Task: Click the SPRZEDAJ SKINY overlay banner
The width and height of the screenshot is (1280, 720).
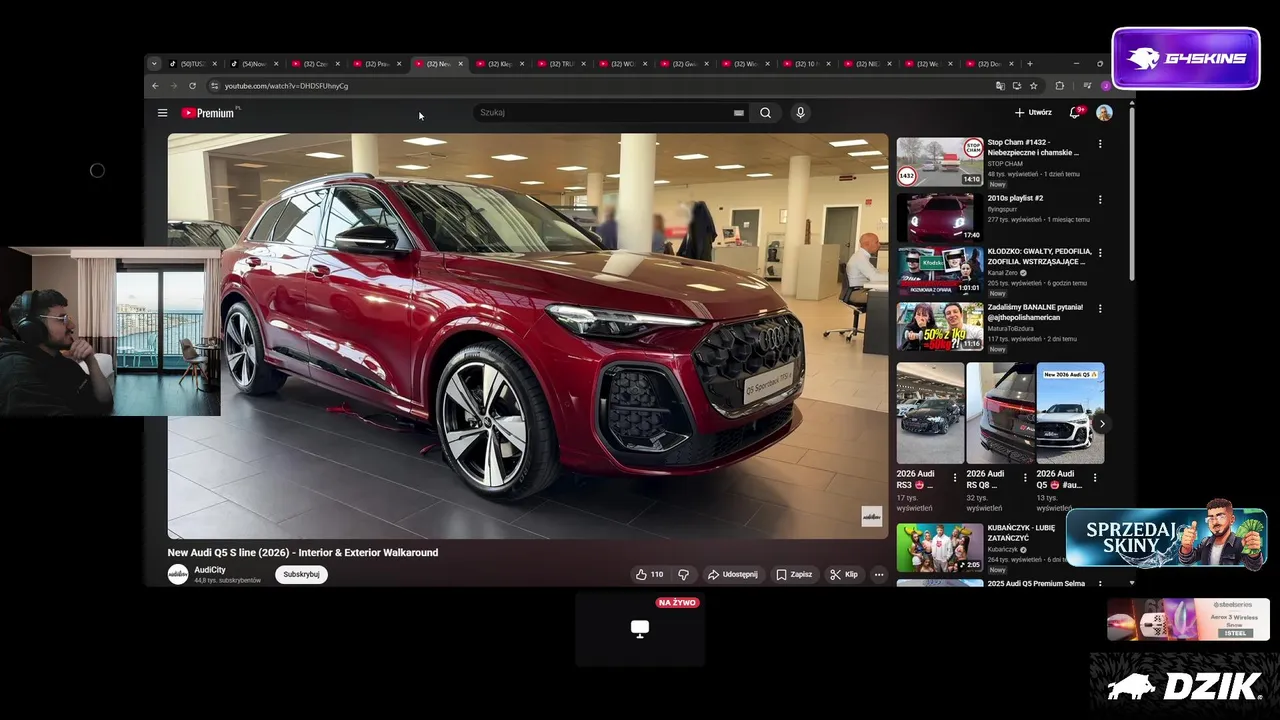Action: (1166, 538)
